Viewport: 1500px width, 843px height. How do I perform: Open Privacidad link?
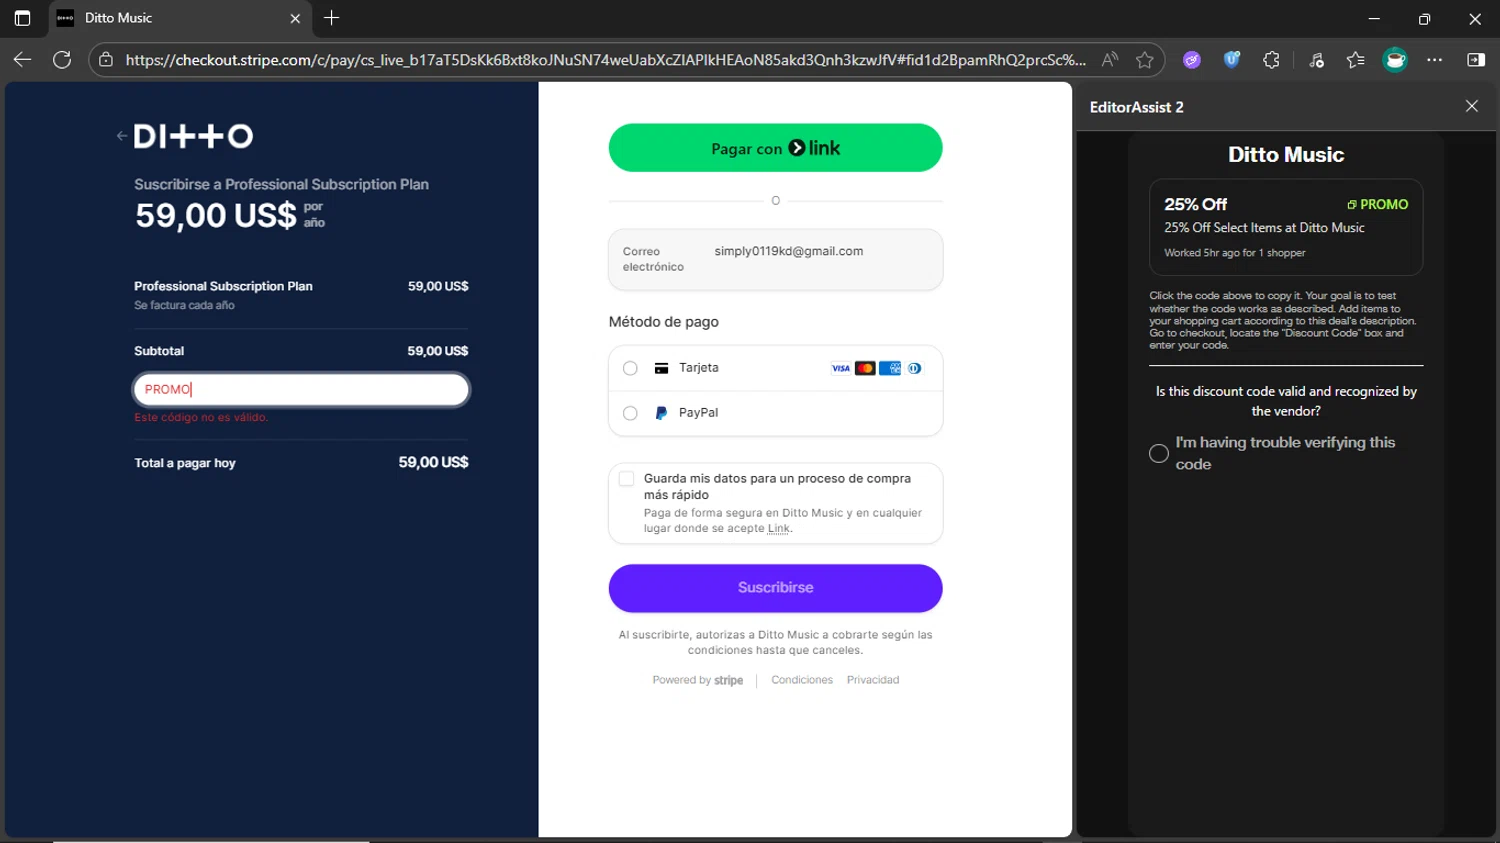click(x=873, y=680)
